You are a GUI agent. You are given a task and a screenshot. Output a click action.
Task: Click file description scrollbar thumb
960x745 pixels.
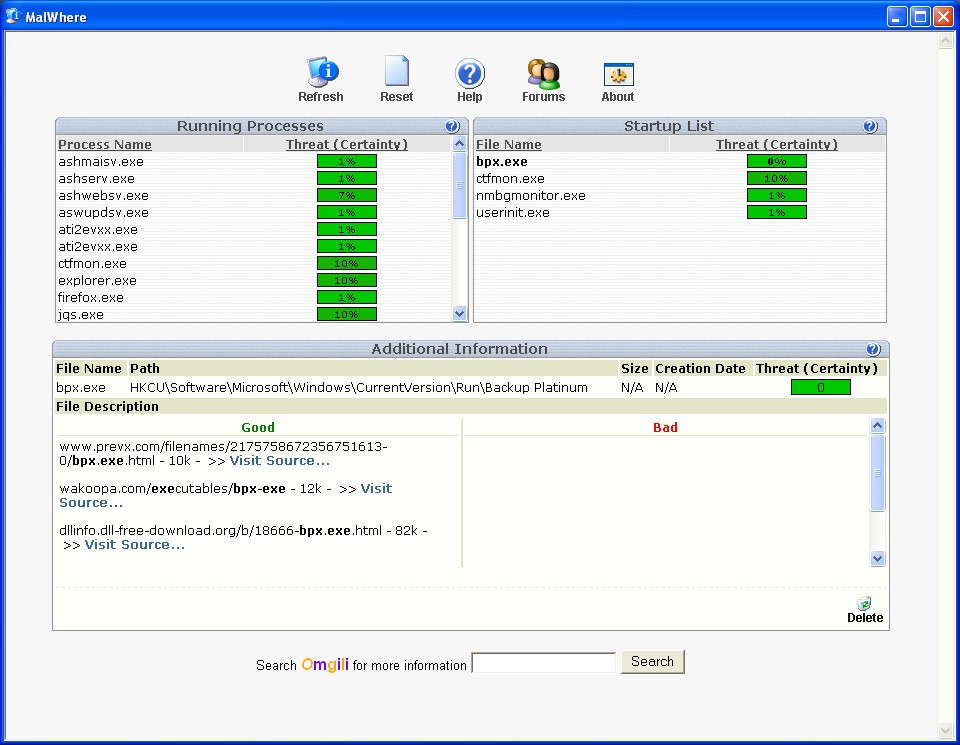(x=877, y=473)
